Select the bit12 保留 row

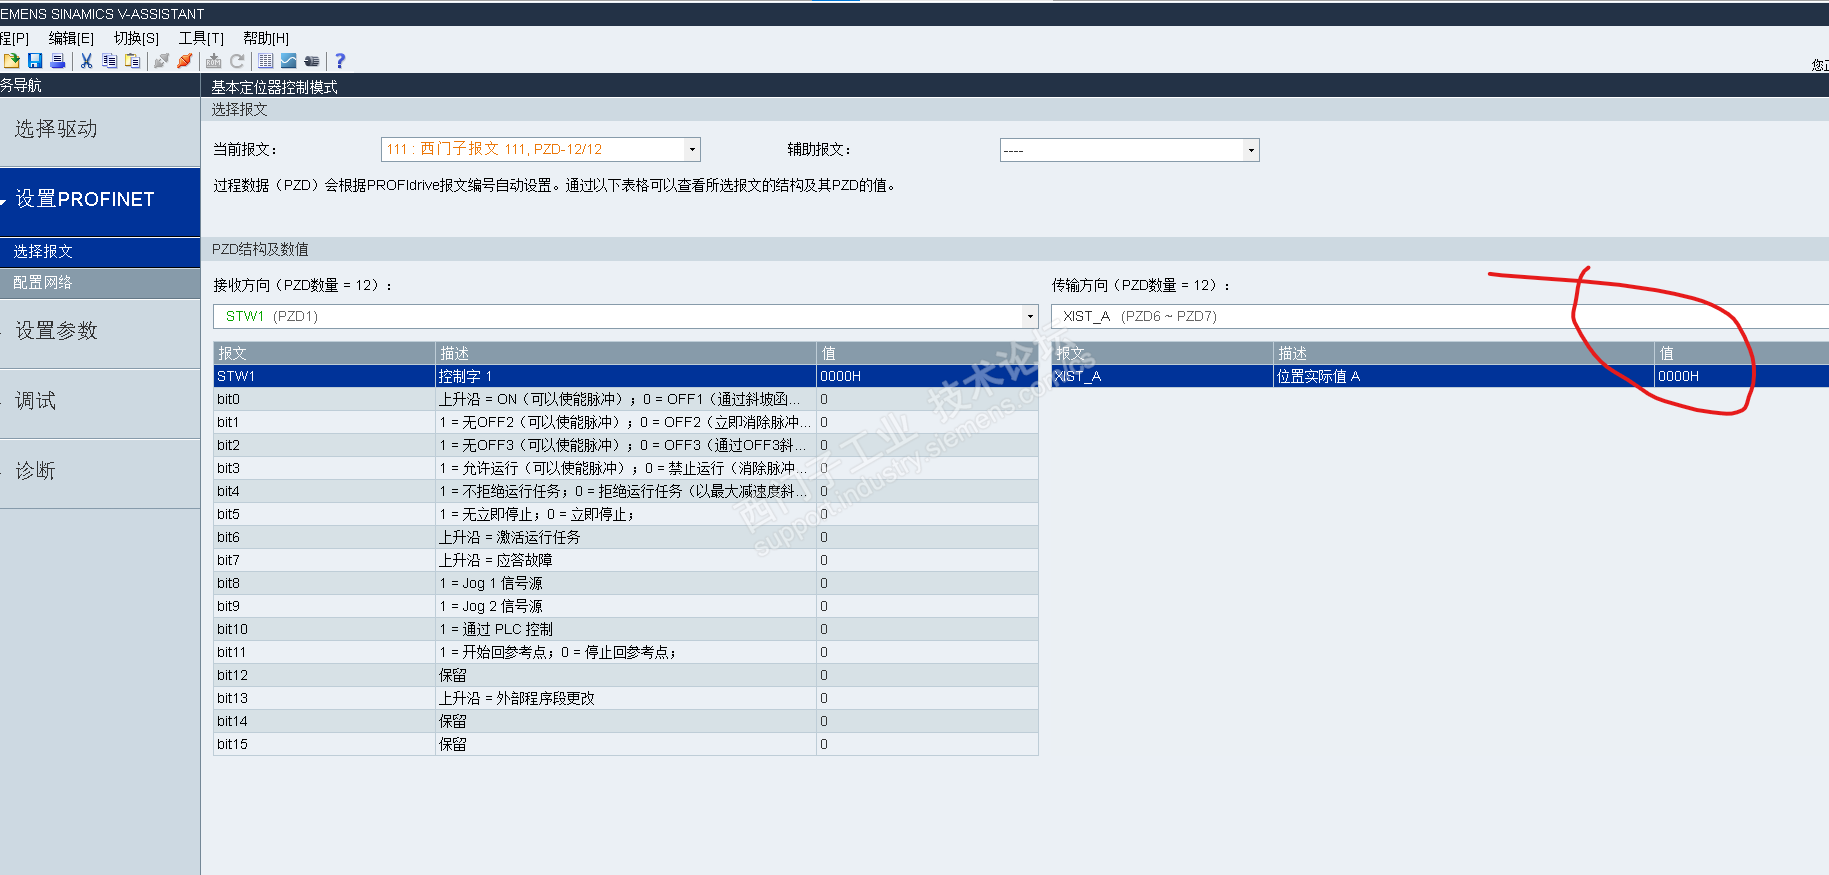[626, 675]
